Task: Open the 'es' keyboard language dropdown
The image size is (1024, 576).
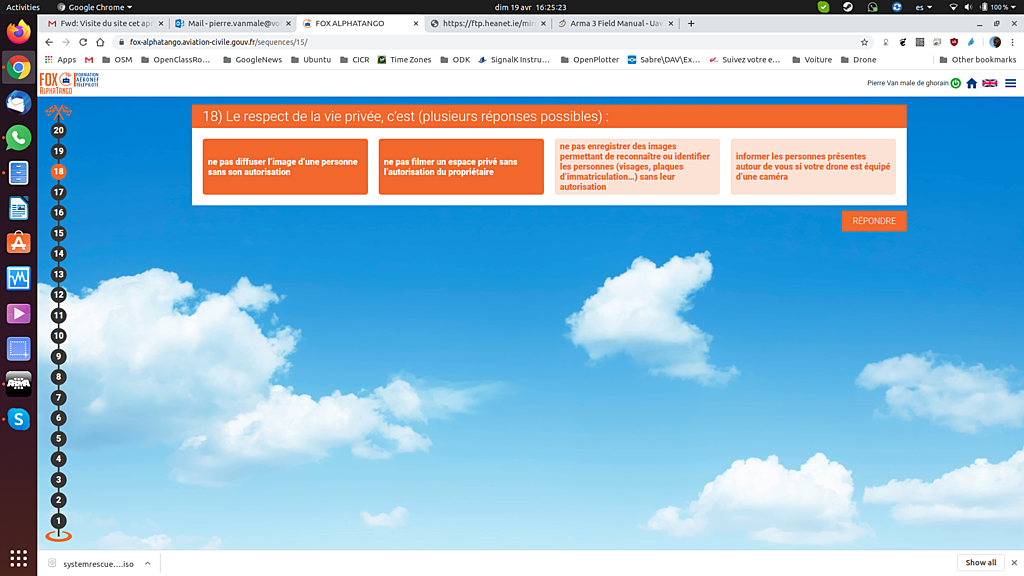Action: [x=924, y=7]
